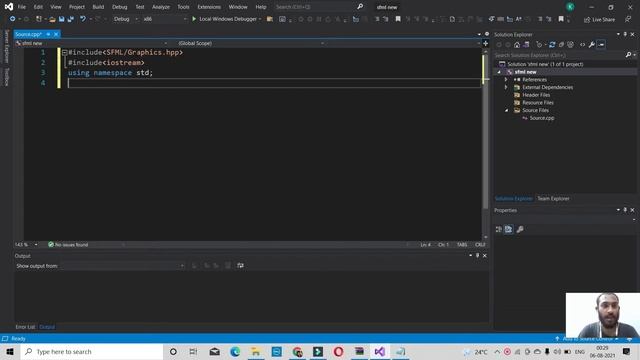Click the Opera icon in the taskbar
The height and width of the screenshot is (360, 640).
coord(338,351)
